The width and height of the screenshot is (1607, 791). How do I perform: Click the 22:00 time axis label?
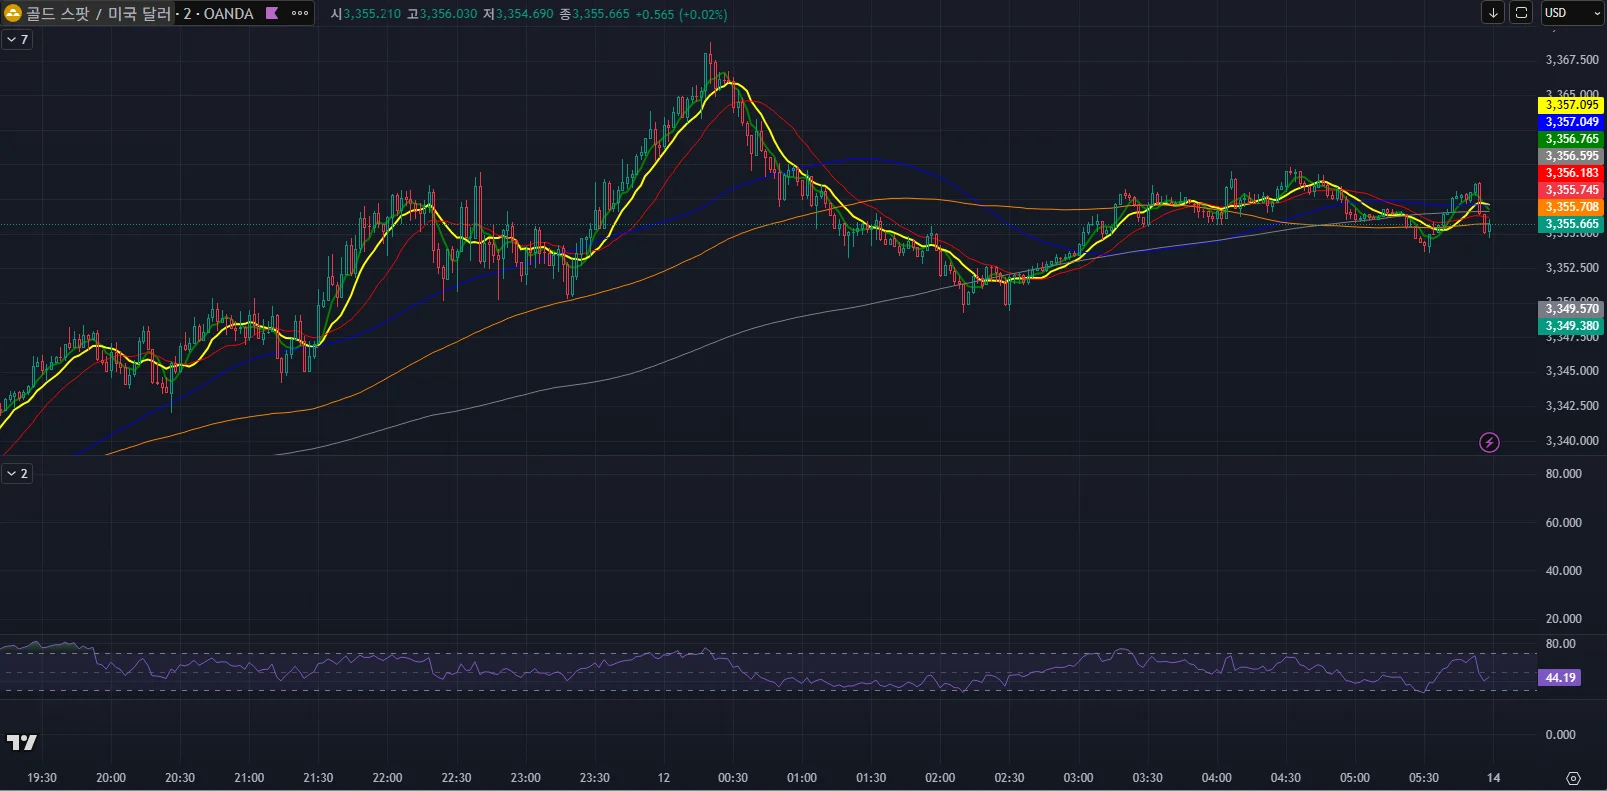point(387,778)
